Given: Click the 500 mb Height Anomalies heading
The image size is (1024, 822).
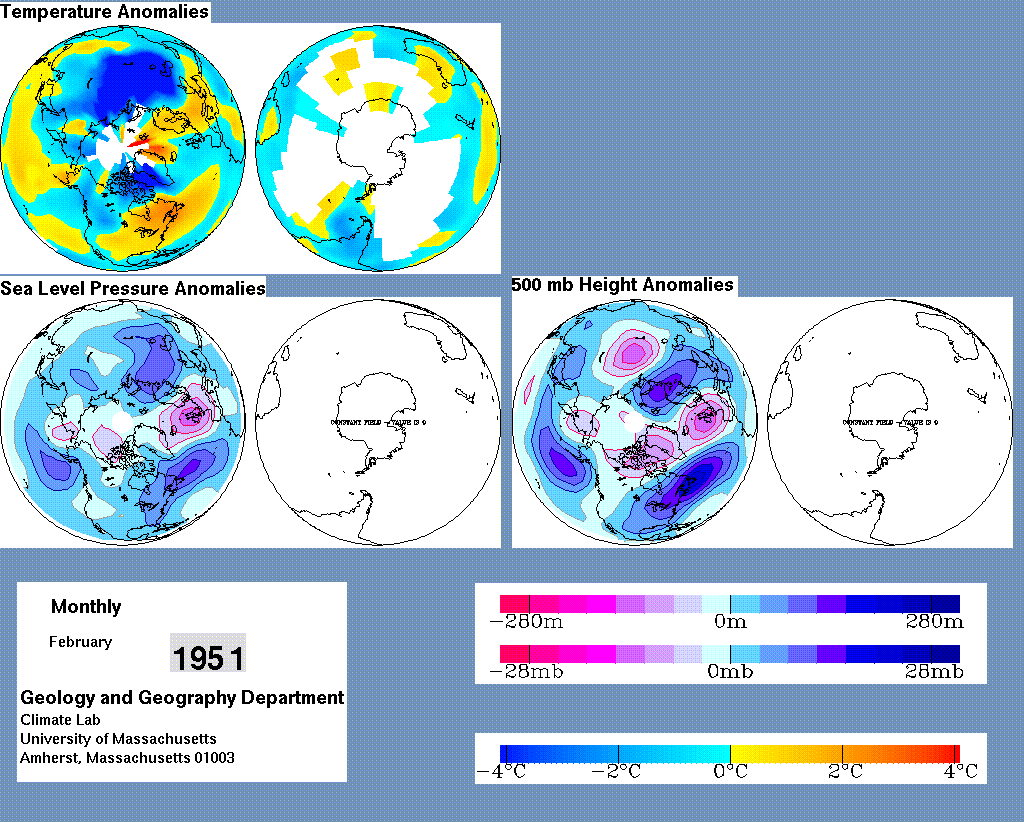Looking at the screenshot, I should [x=622, y=285].
